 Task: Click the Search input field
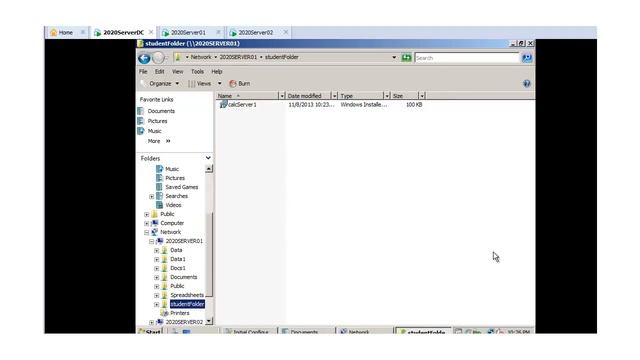pyautogui.click(x=467, y=58)
